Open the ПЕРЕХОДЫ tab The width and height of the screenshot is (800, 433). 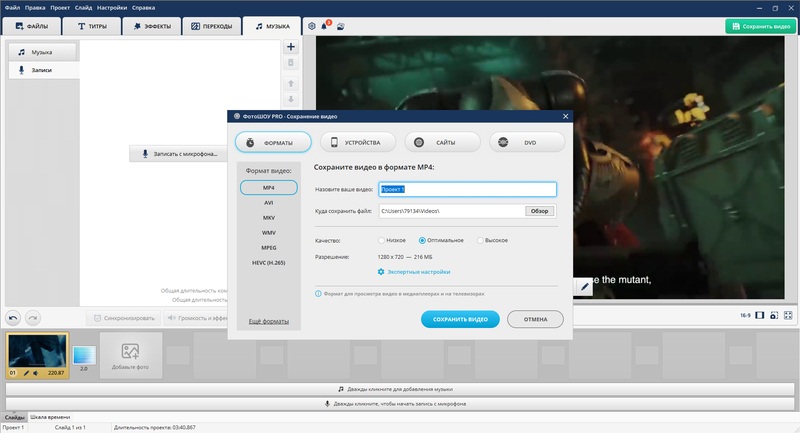[x=211, y=26]
